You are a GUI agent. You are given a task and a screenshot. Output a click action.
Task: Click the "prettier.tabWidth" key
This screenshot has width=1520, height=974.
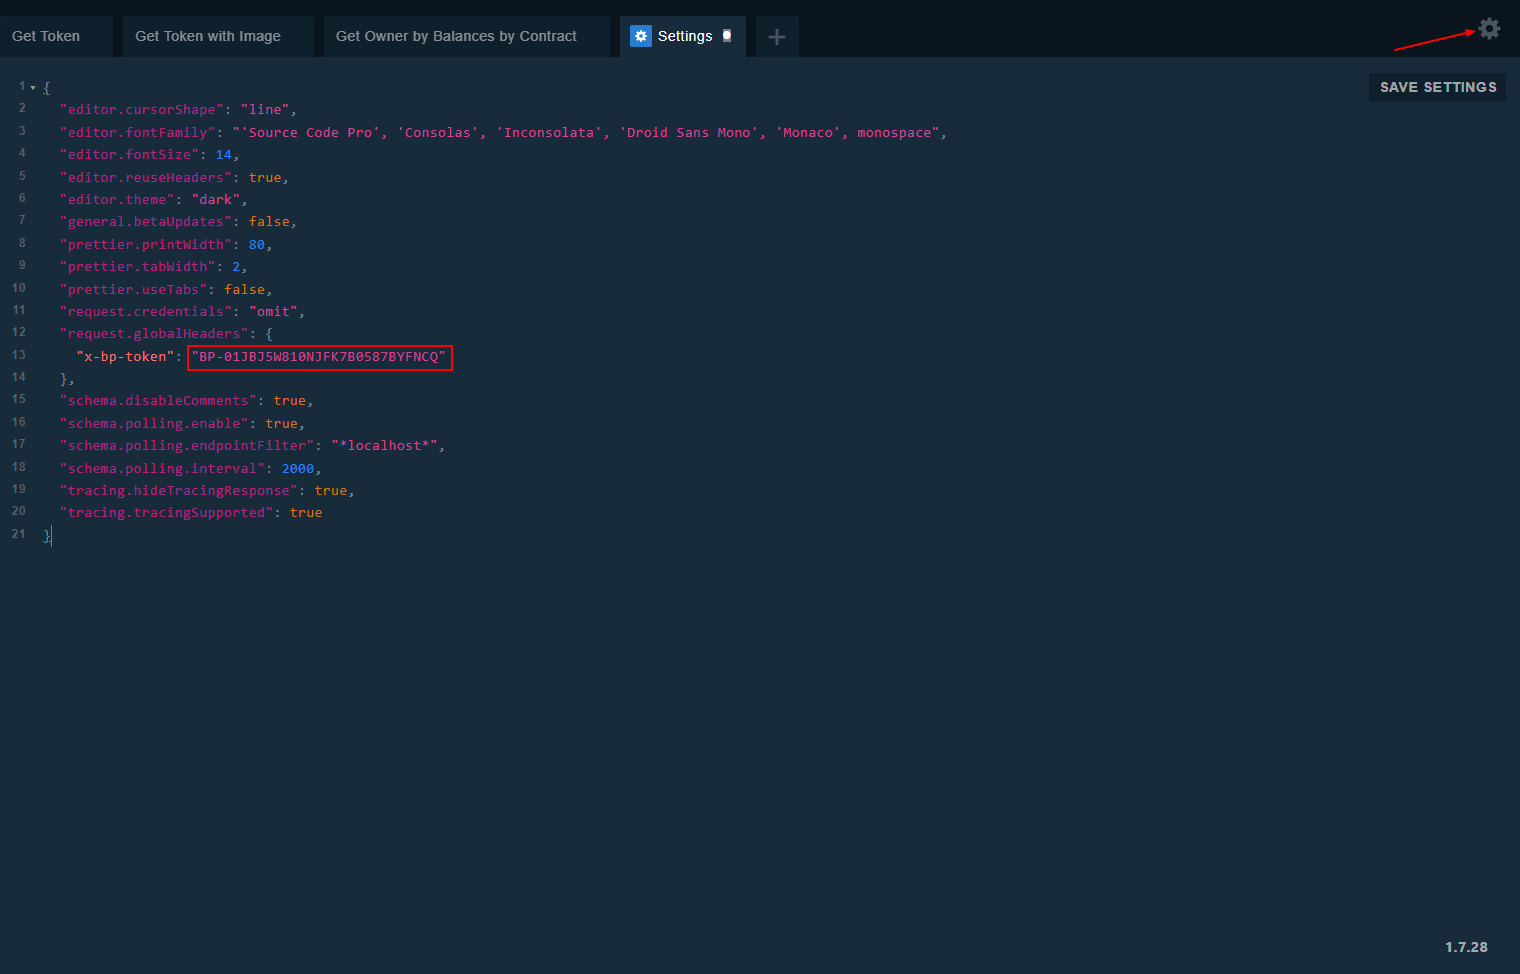point(138,267)
